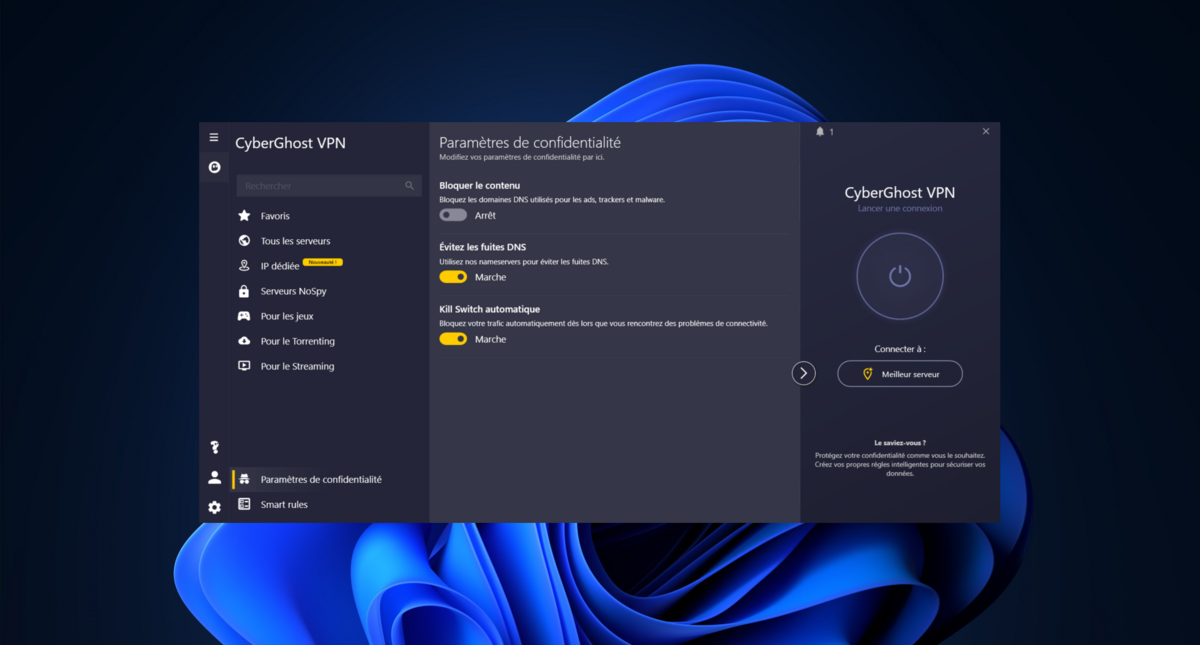
Task: Click the Le saviez-vous ? tip heading
Action: tap(900, 443)
